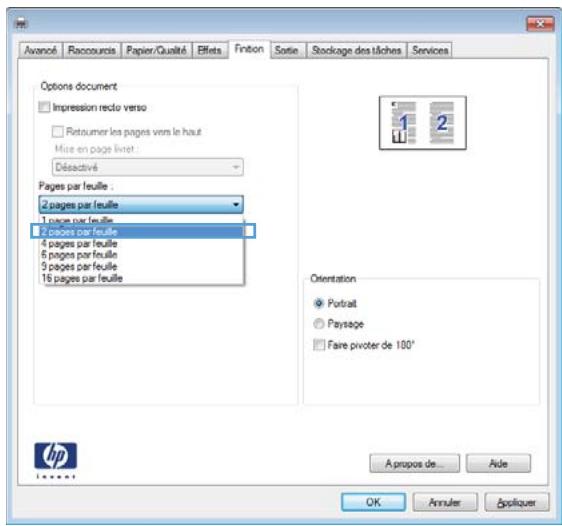Select the Portrait orientation radio button

(x=318, y=303)
